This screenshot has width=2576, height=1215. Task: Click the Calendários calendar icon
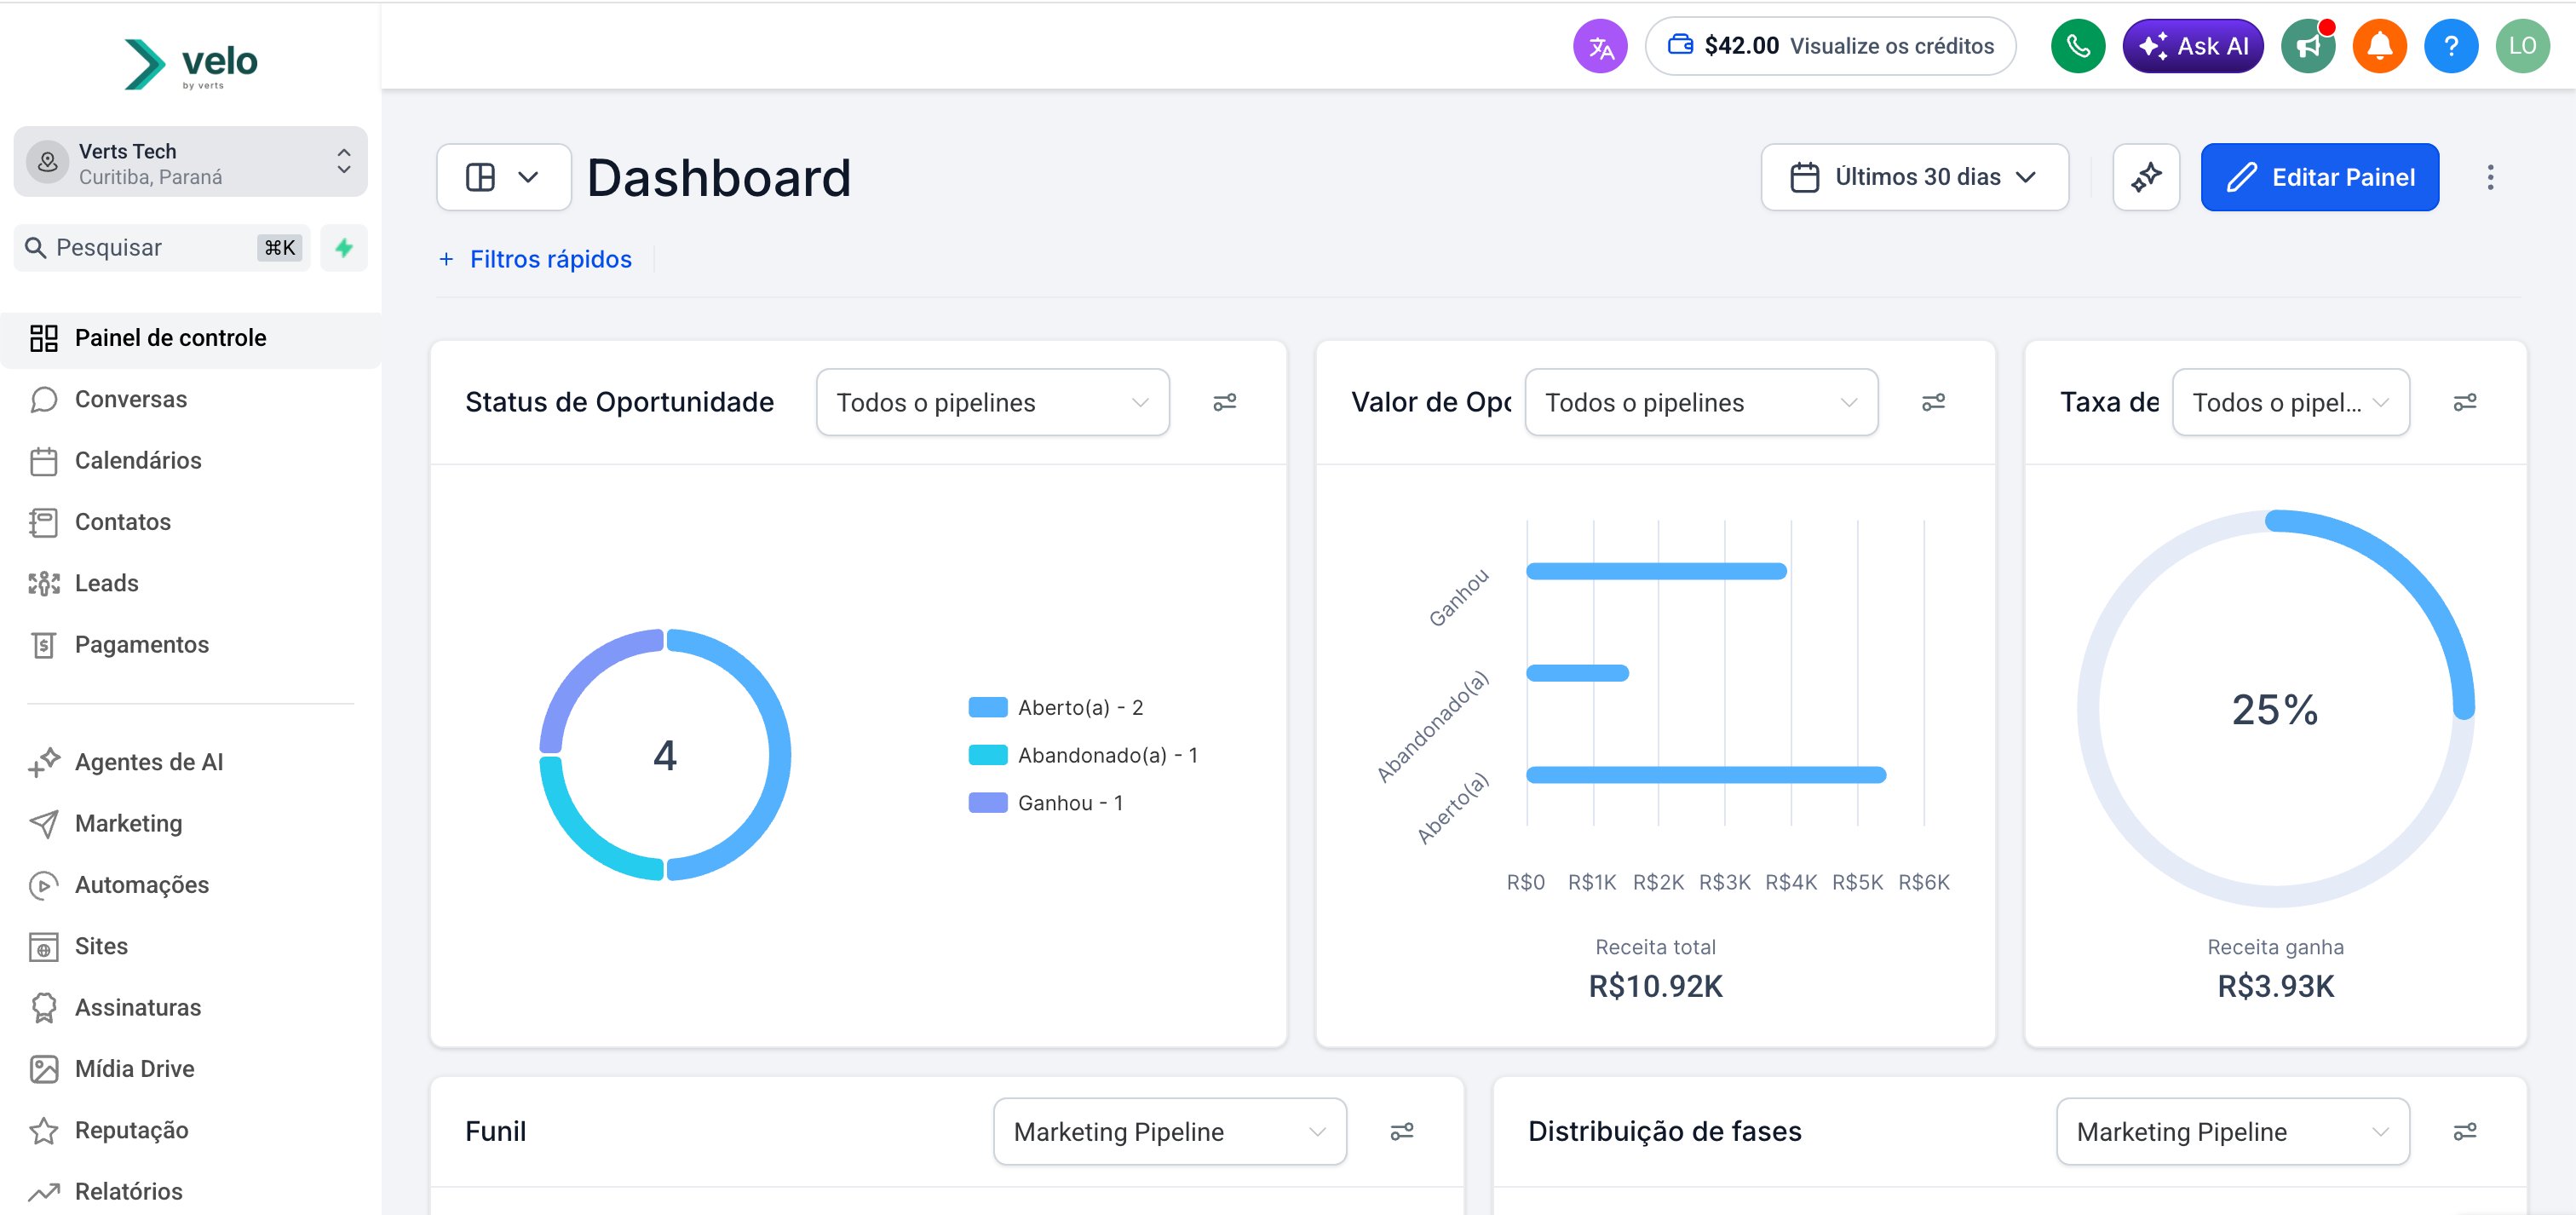[44, 461]
